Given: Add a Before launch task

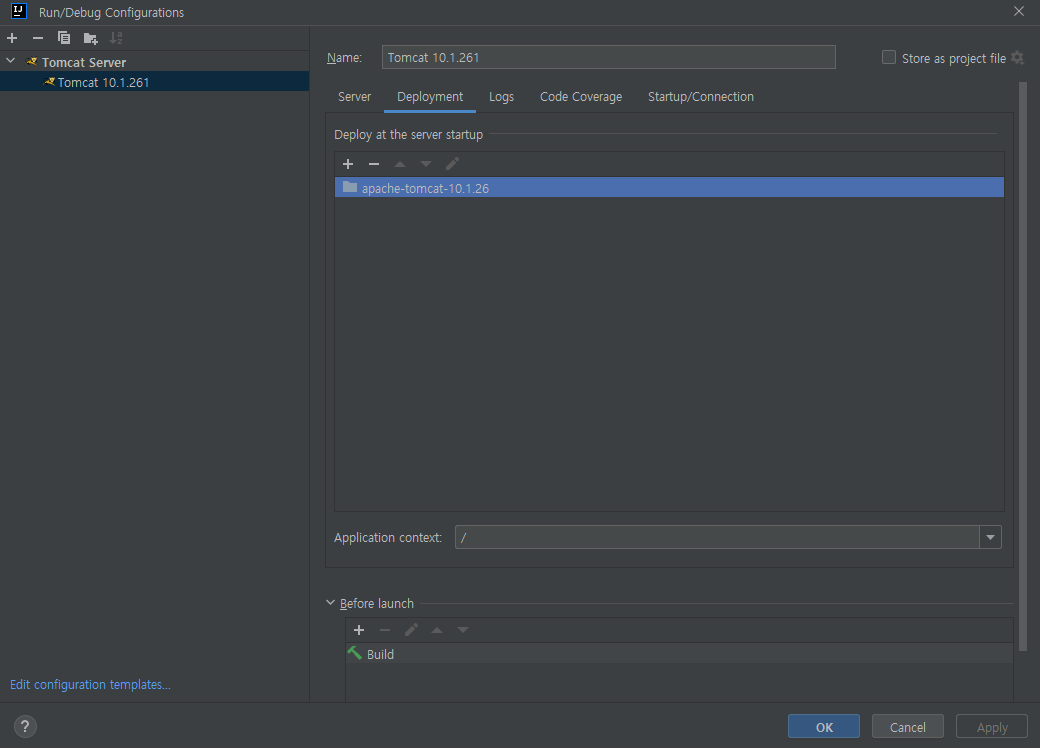Looking at the screenshot, I should 359,630.
